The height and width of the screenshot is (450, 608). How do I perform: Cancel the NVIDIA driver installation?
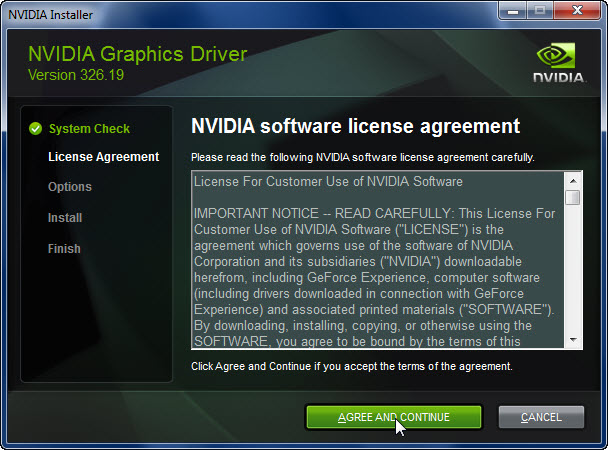[x=541, y=417]
